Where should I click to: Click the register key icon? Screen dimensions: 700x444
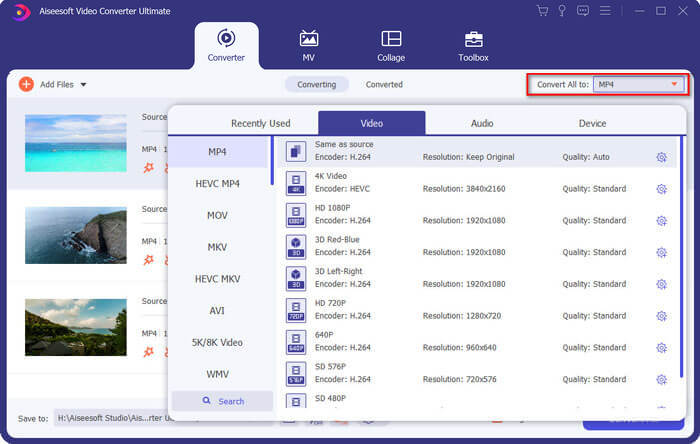point(562,11)
